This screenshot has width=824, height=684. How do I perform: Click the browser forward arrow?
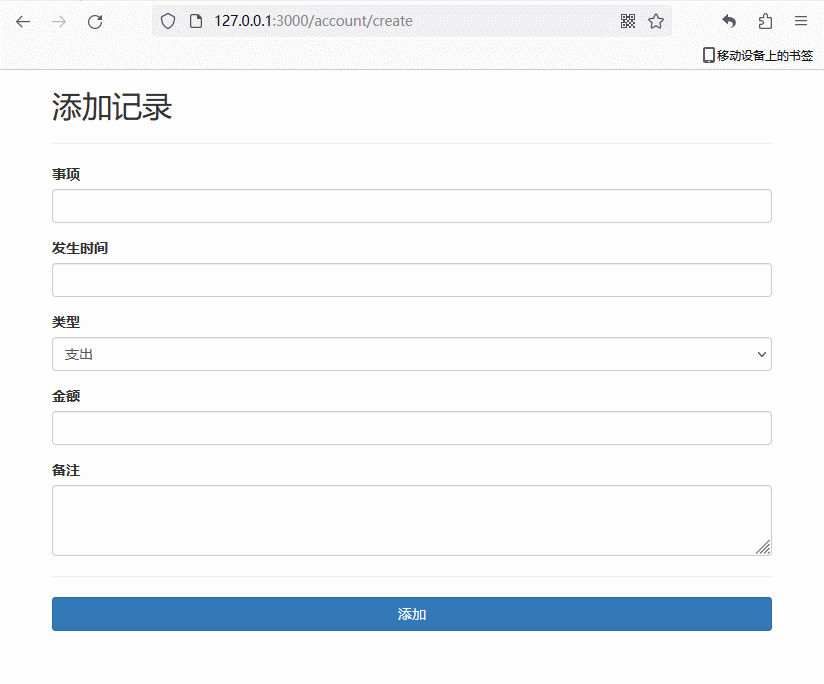click(x=59, y=21)
